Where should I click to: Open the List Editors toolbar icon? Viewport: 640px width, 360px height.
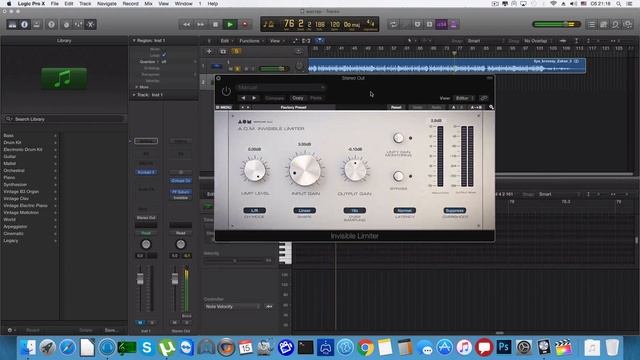pyautogui.click(x=591, y=24)
